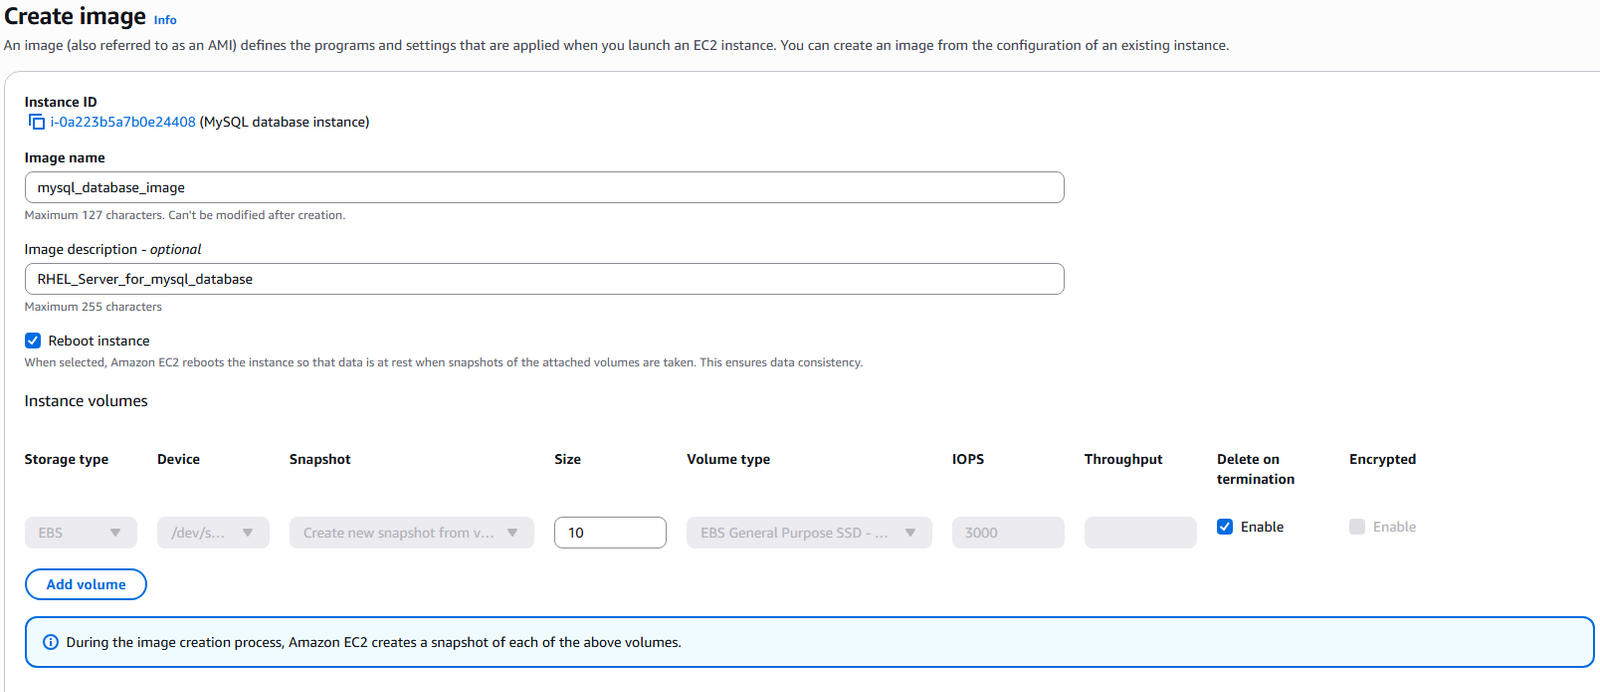
Task: Toggle Delete on termination Enable checkbox
Action: pos(1225,527)
